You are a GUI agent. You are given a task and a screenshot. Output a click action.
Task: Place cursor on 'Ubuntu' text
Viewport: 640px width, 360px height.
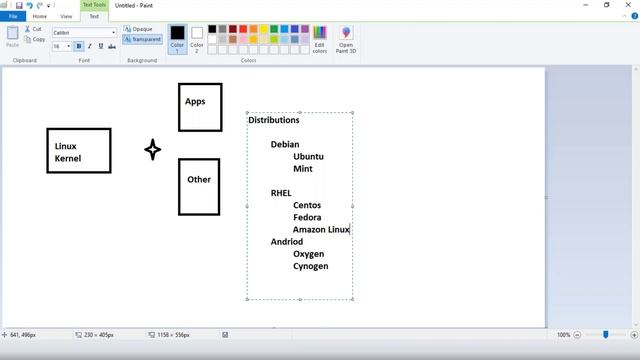[309, 157]
